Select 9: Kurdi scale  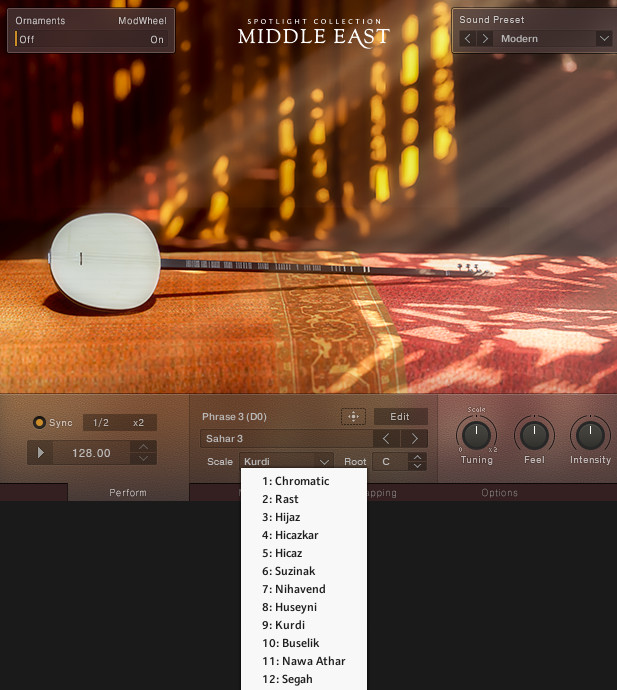tap(304, 625)
